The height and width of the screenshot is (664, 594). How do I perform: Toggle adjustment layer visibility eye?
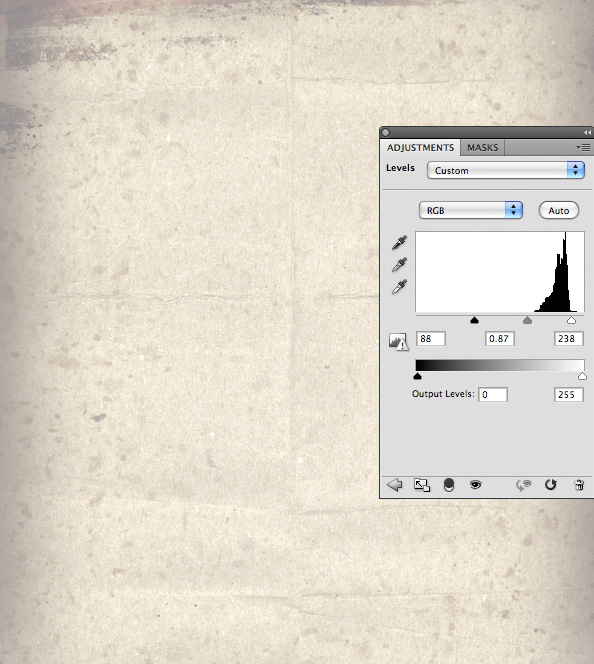pyautogui.click(x=475, y=484)
